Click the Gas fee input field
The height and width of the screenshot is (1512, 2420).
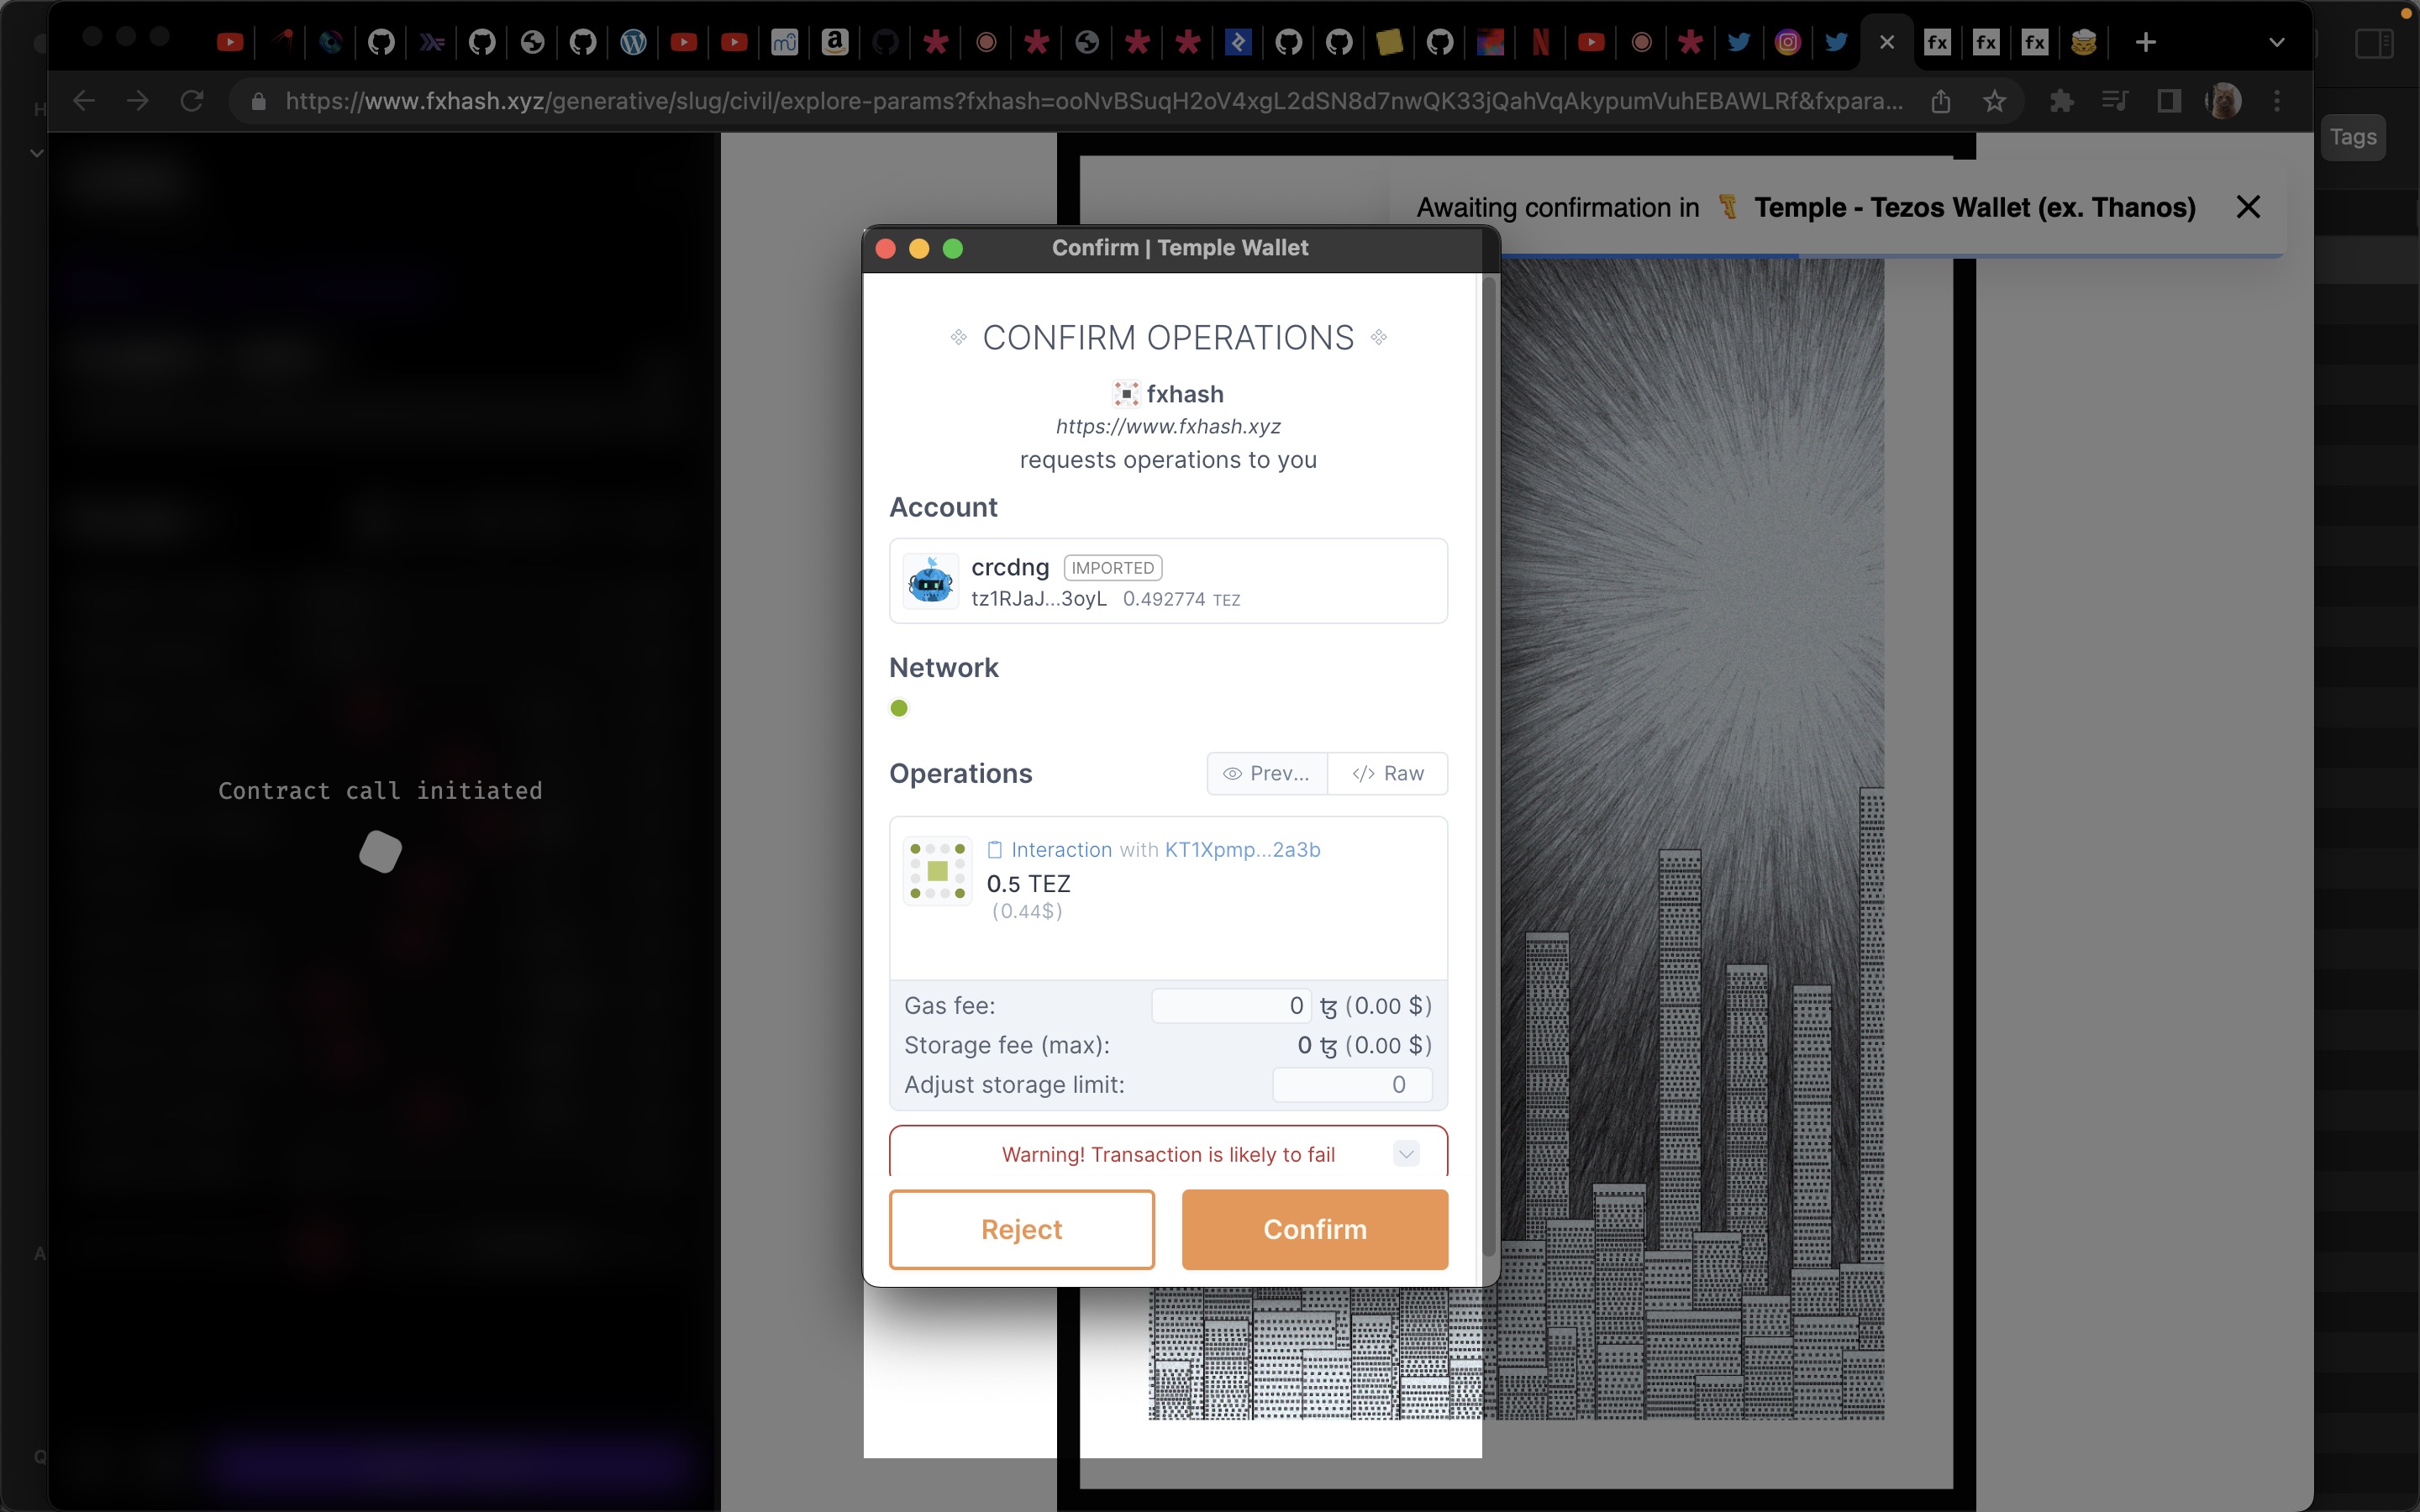pos(1230,1005)
